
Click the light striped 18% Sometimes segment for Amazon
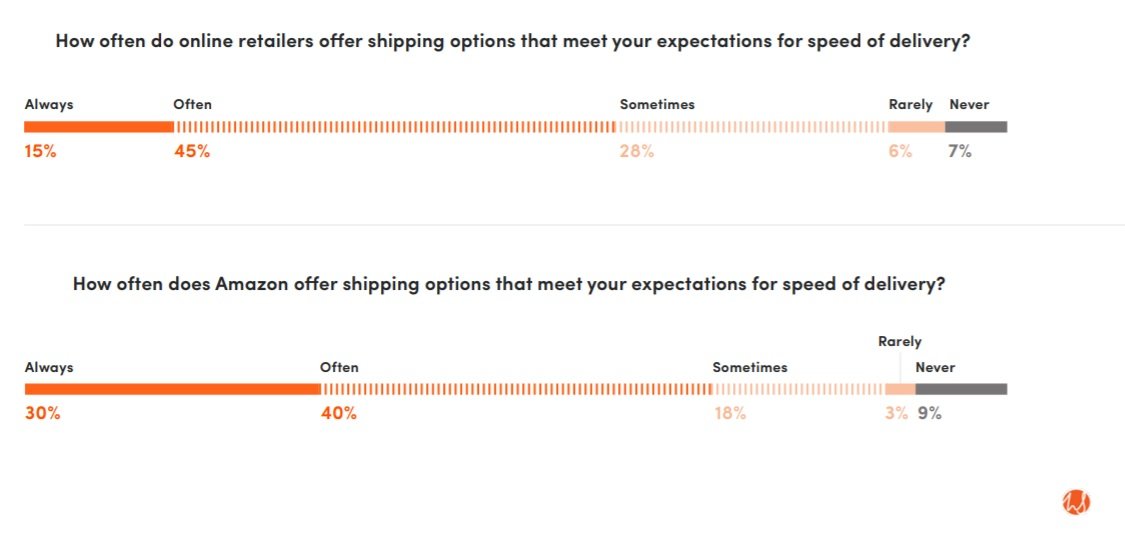(799, 389)
